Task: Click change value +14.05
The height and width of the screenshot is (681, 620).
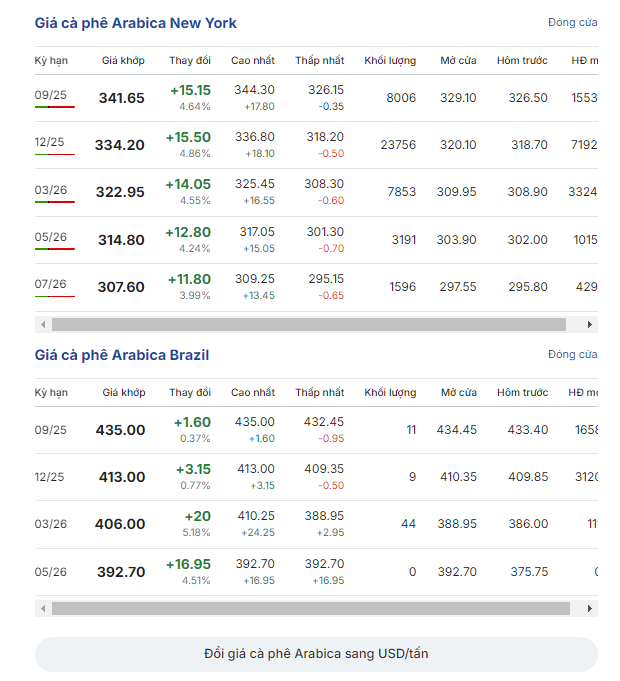Action: (188, 184)
